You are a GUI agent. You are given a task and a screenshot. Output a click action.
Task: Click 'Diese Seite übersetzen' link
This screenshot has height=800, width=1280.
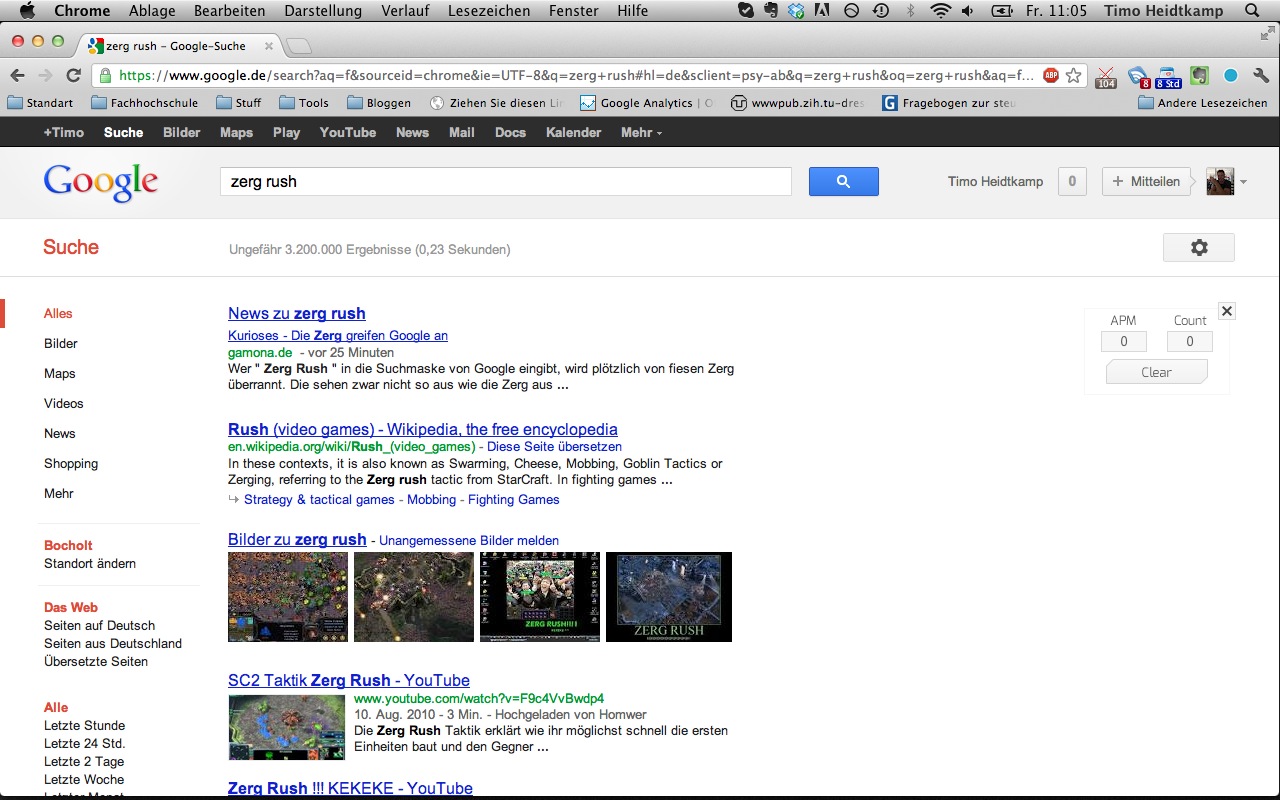click(x=554, y=447)
